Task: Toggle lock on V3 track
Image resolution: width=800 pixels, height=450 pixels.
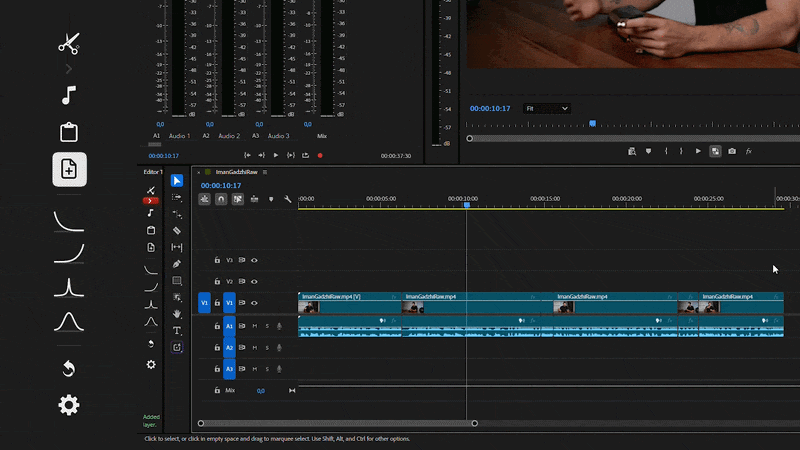Action: 217,260
